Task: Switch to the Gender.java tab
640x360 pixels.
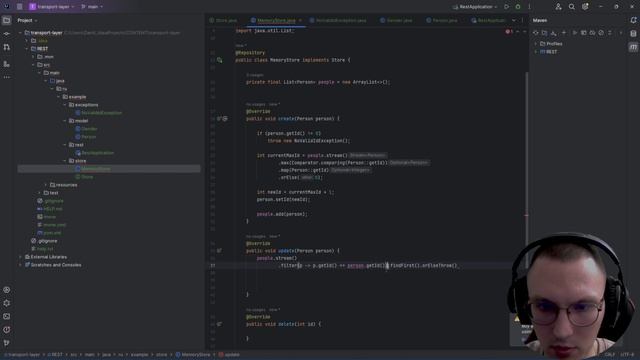Action: point(396,20)
